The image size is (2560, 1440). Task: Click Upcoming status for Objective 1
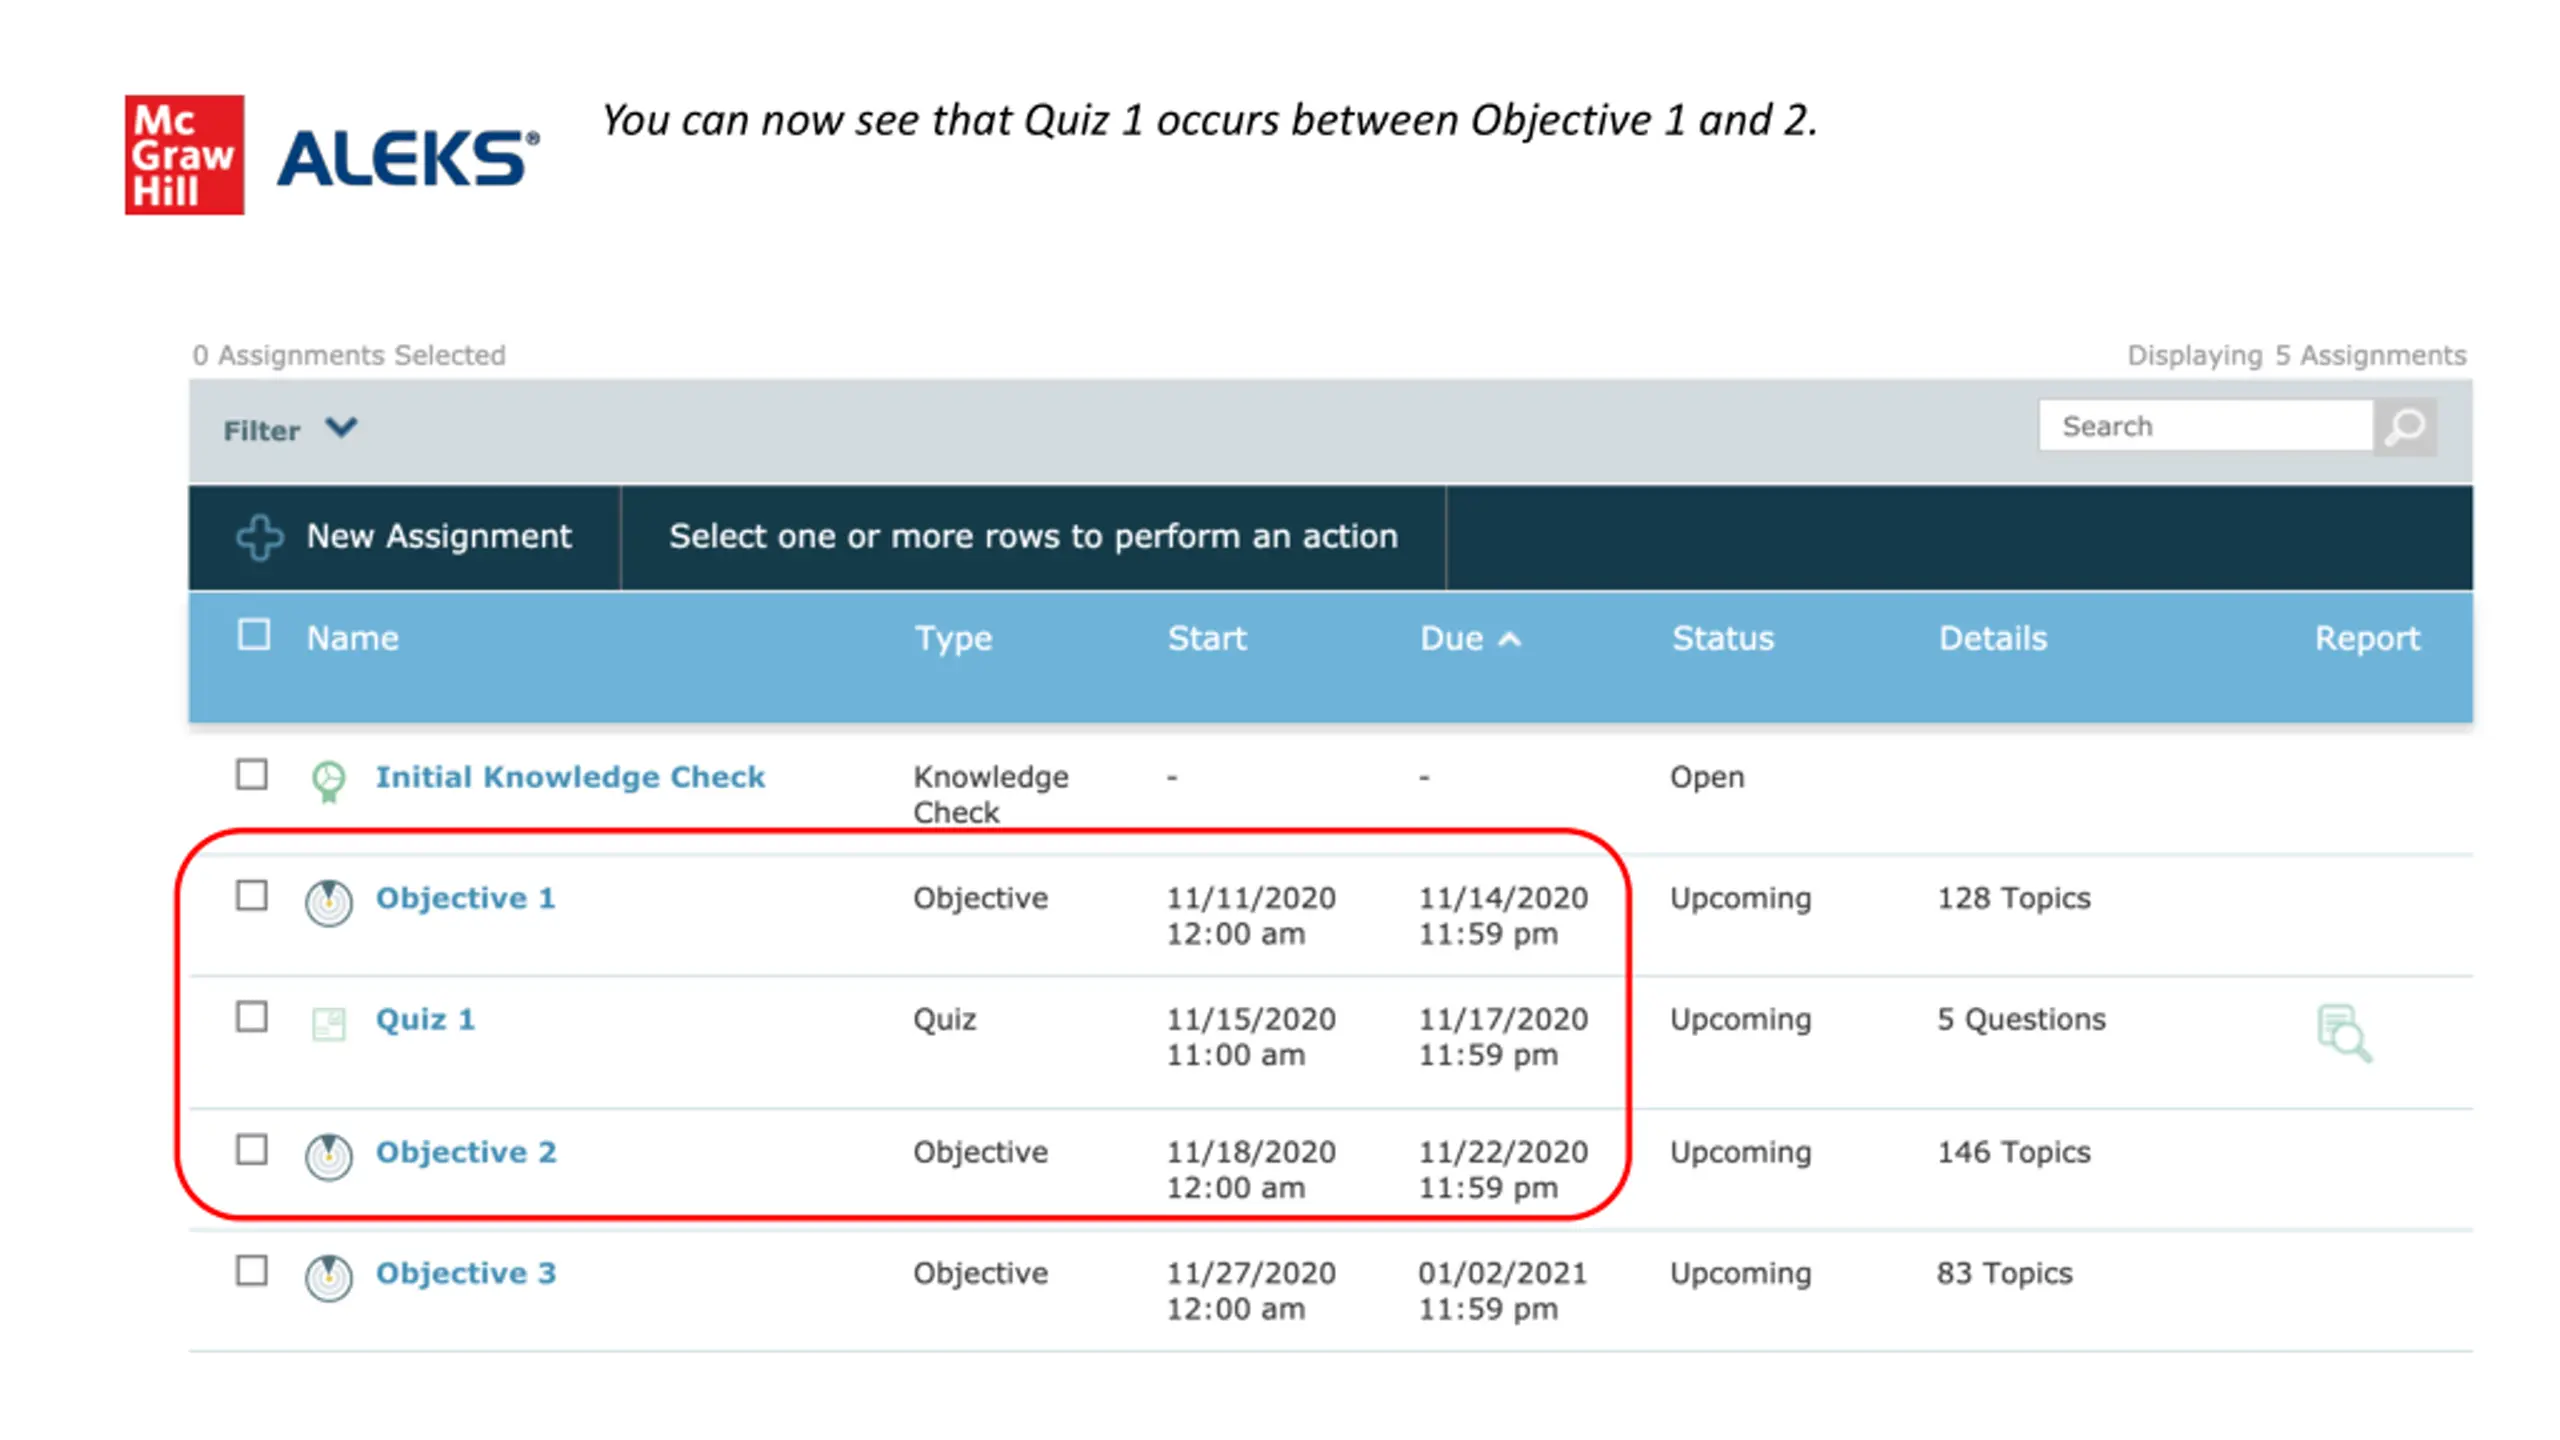pyautogui.click(x=1740, y=899)
